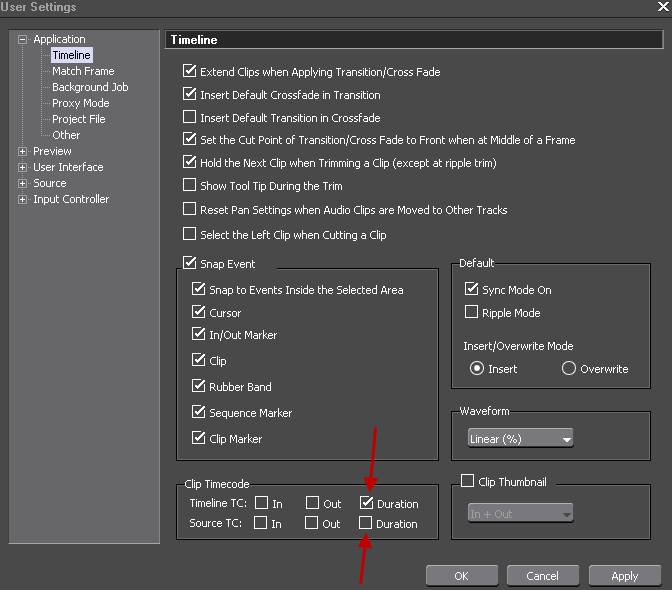Enable Ripple Mode checkbox
This screenshot has width=672, height=590.
(472, 313)
